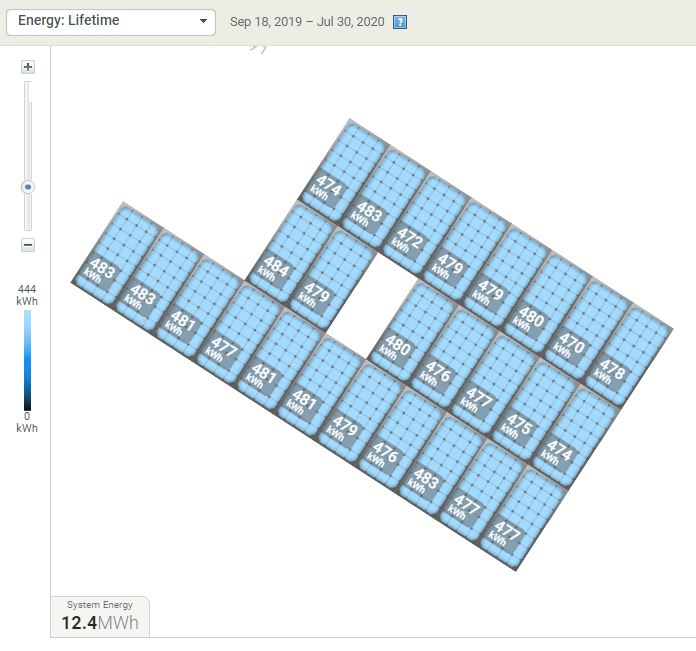Screen dimensions: 696x651
Task: Click the Sep 18, 2019 – Jul 30, 2020 date range
Action: pos(307,22)
